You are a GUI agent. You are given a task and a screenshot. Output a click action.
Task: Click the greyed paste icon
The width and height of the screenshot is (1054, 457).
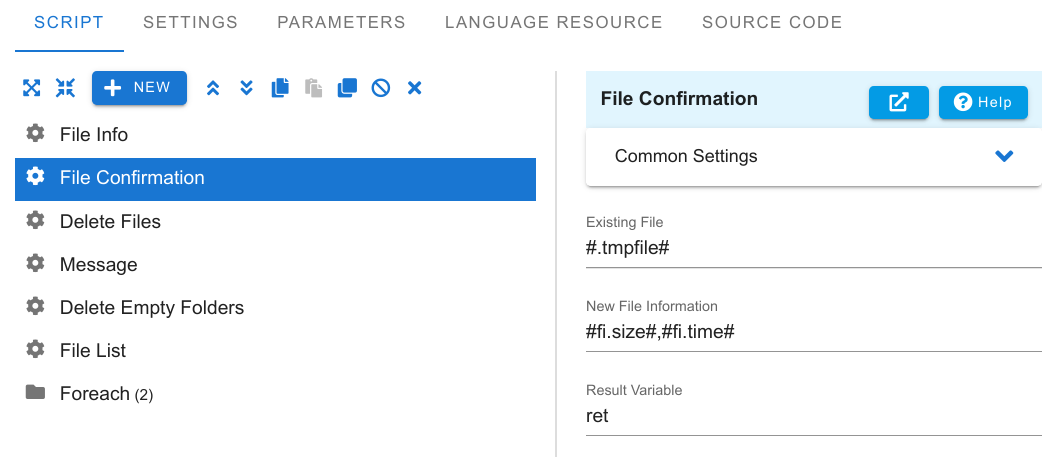pyautogui.click(x=314, y=87)
